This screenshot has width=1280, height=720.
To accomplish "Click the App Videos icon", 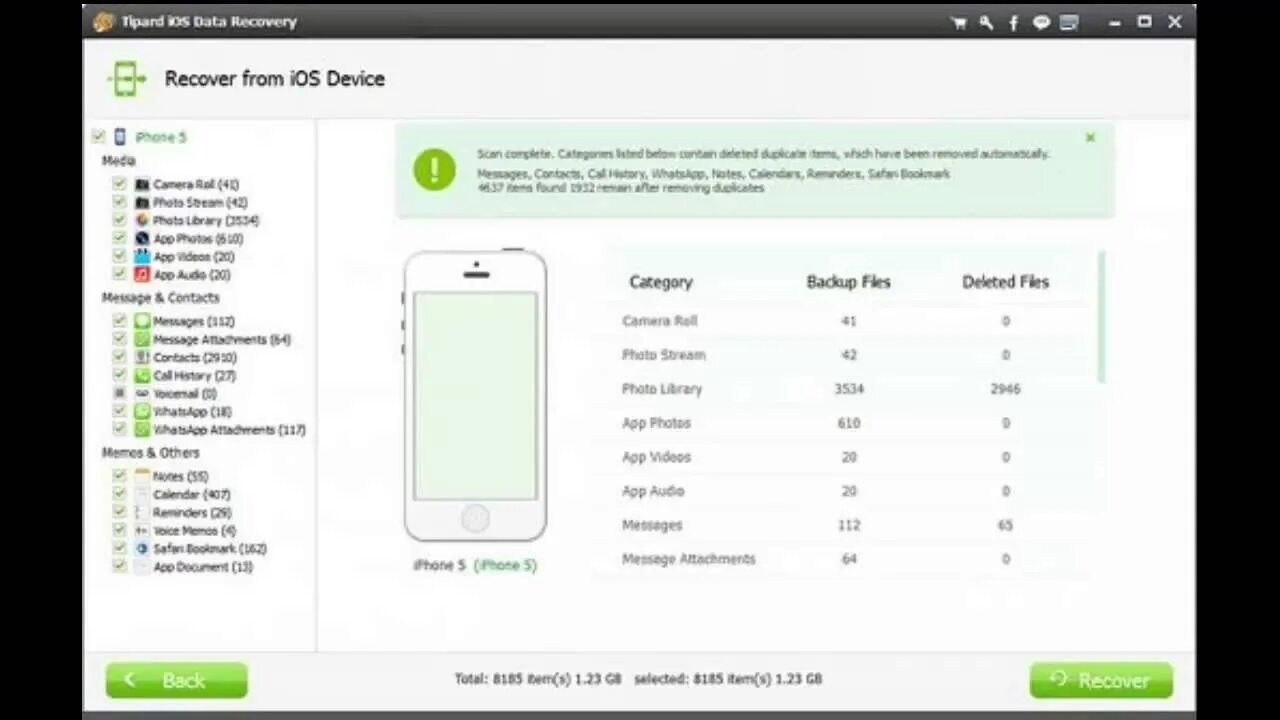I will pyautogui.click(x=143, y=257).
